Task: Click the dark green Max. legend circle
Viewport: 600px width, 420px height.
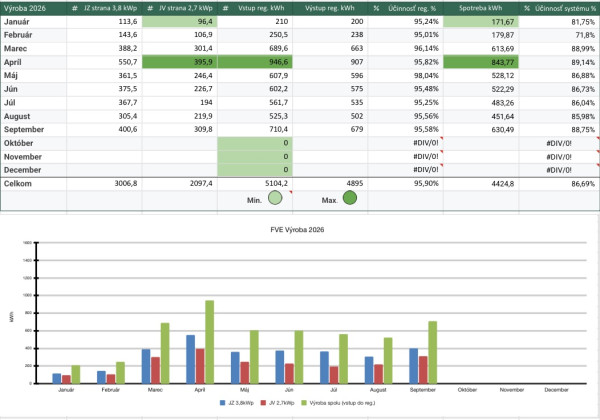Action: coord(350,198)
